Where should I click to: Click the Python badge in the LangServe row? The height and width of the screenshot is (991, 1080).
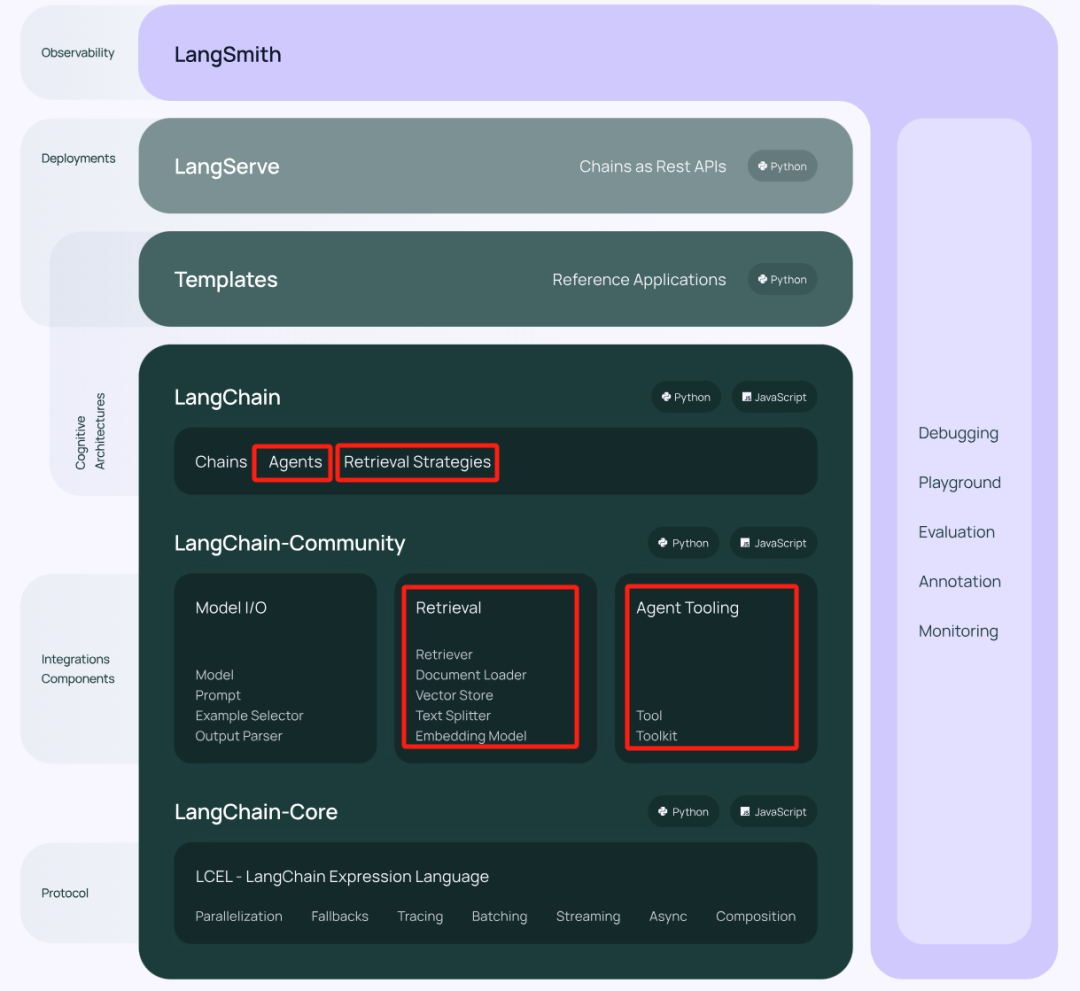(782, 166)
